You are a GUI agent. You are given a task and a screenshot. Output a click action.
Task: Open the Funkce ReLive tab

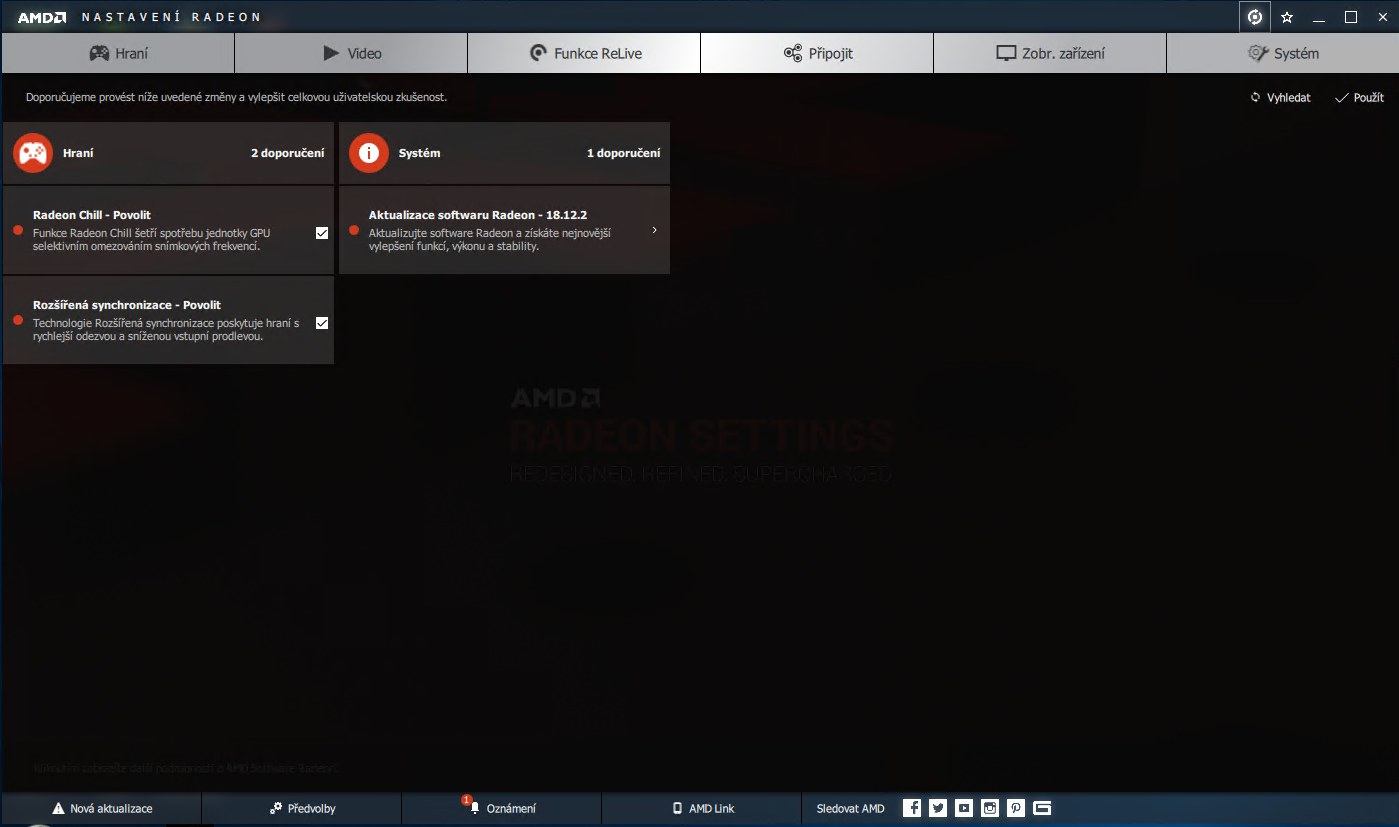pos(584,53)
